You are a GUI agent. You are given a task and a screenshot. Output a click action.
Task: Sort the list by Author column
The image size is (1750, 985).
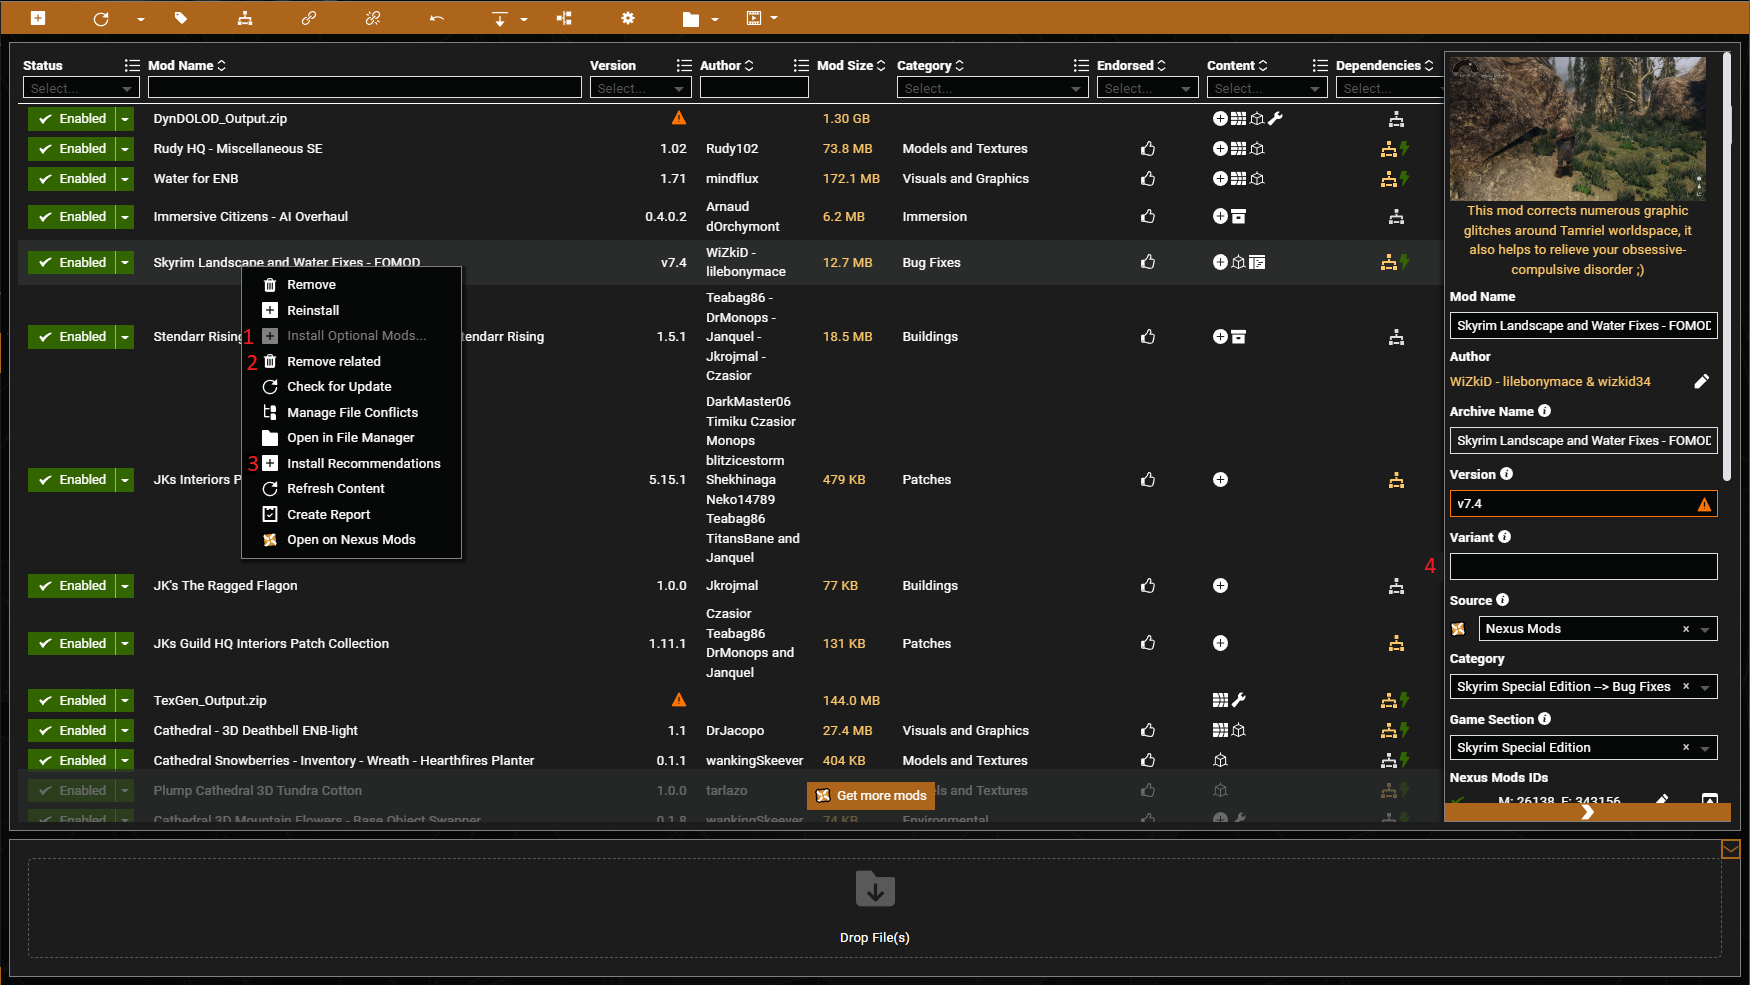point(727,66)
